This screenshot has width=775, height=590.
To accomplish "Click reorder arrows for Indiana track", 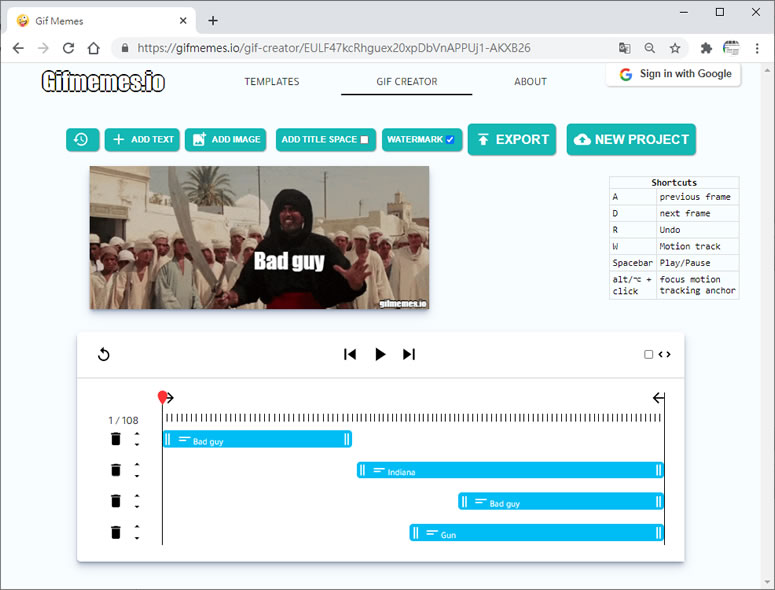I will (x=137, y=470).
